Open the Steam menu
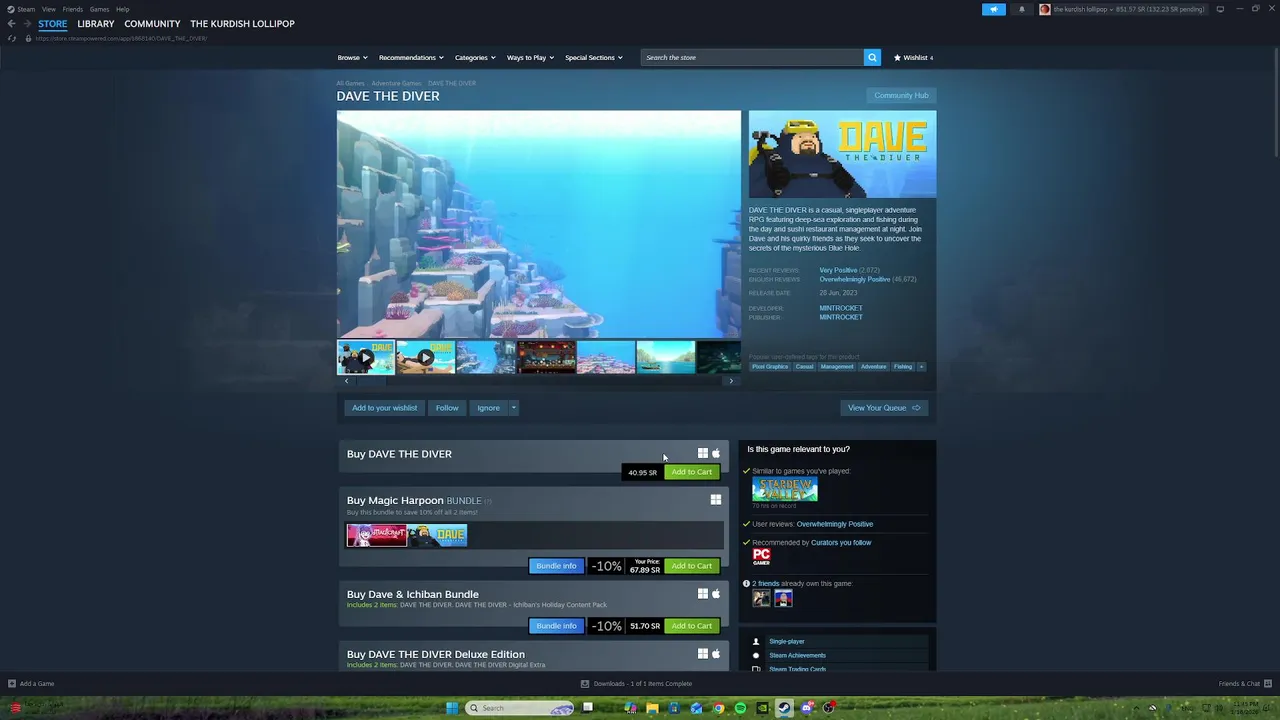 coord(26,9)
